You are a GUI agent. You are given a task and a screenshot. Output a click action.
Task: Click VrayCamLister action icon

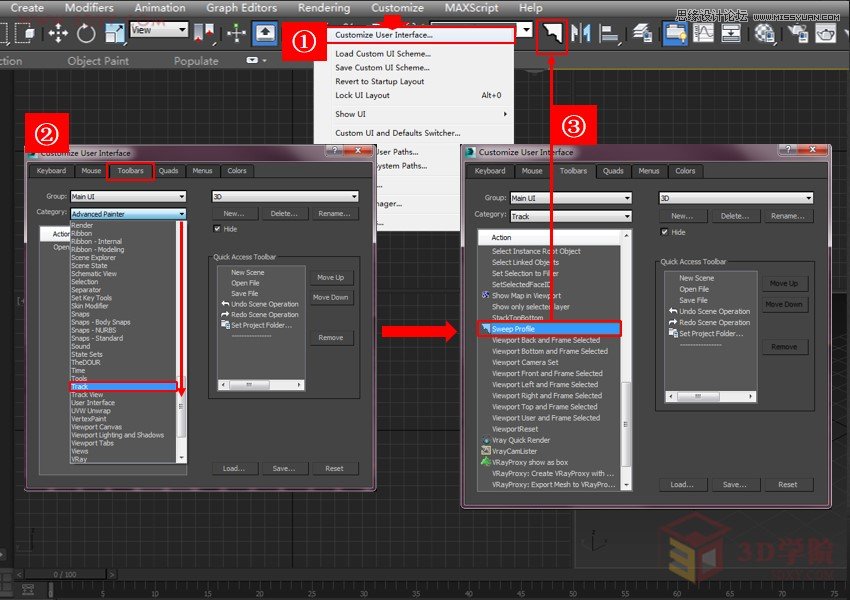[x=486, y=451]
